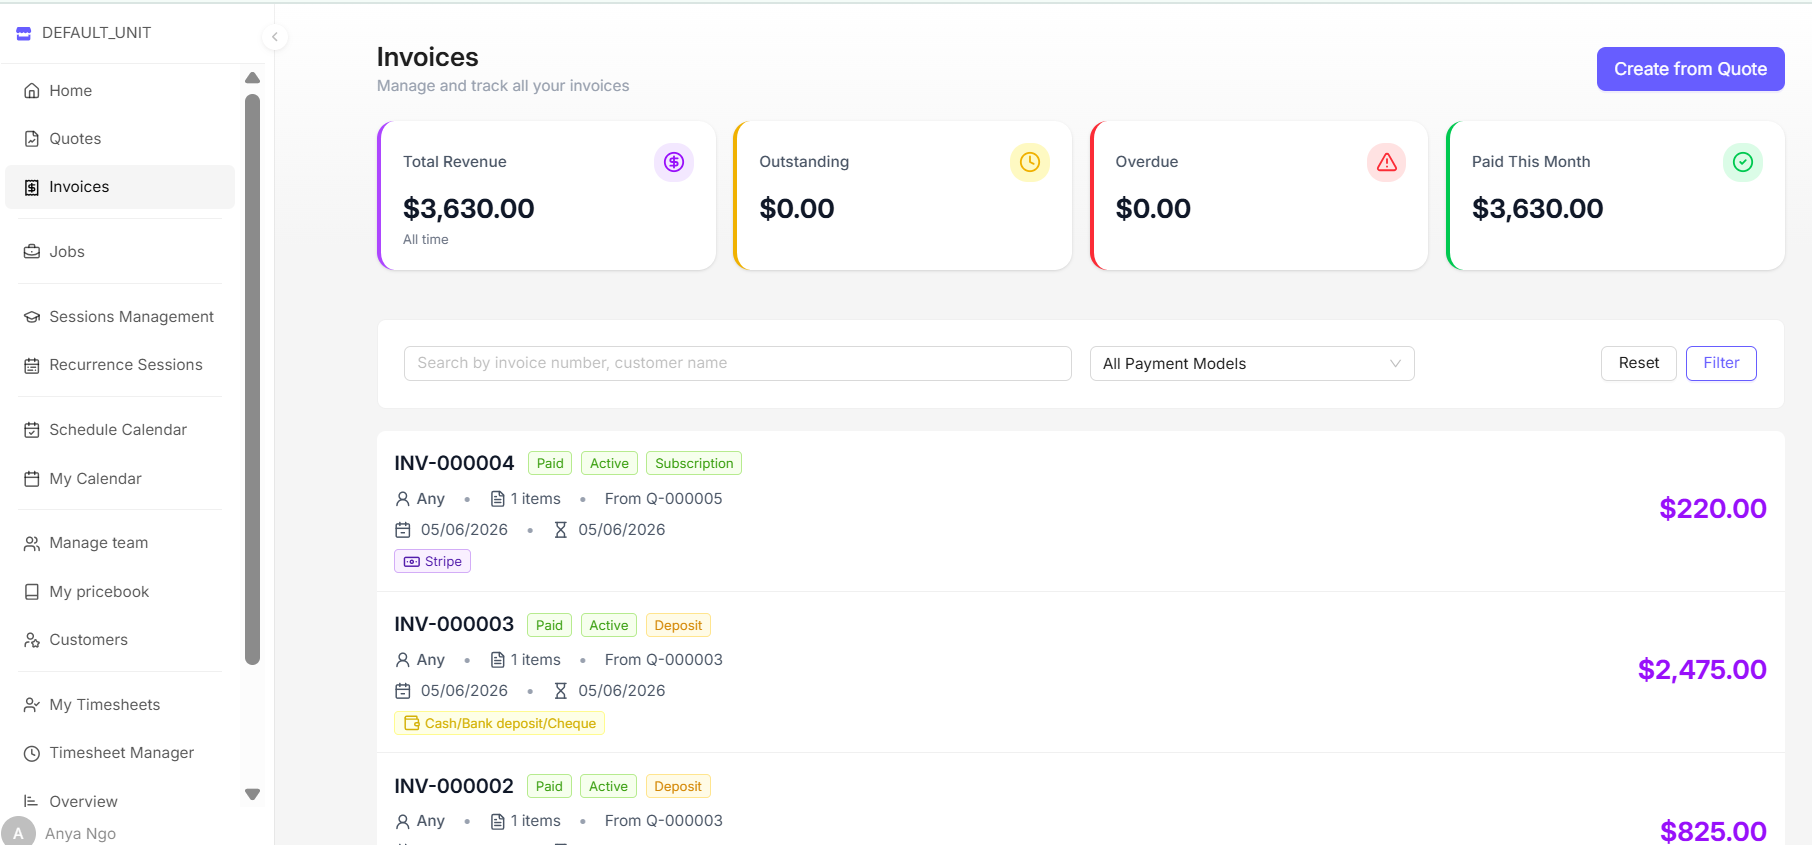Screen dimensions: 1812x845
Task: Click the Stripe payment tag on INV-000004
Action: tap(432, 562)
